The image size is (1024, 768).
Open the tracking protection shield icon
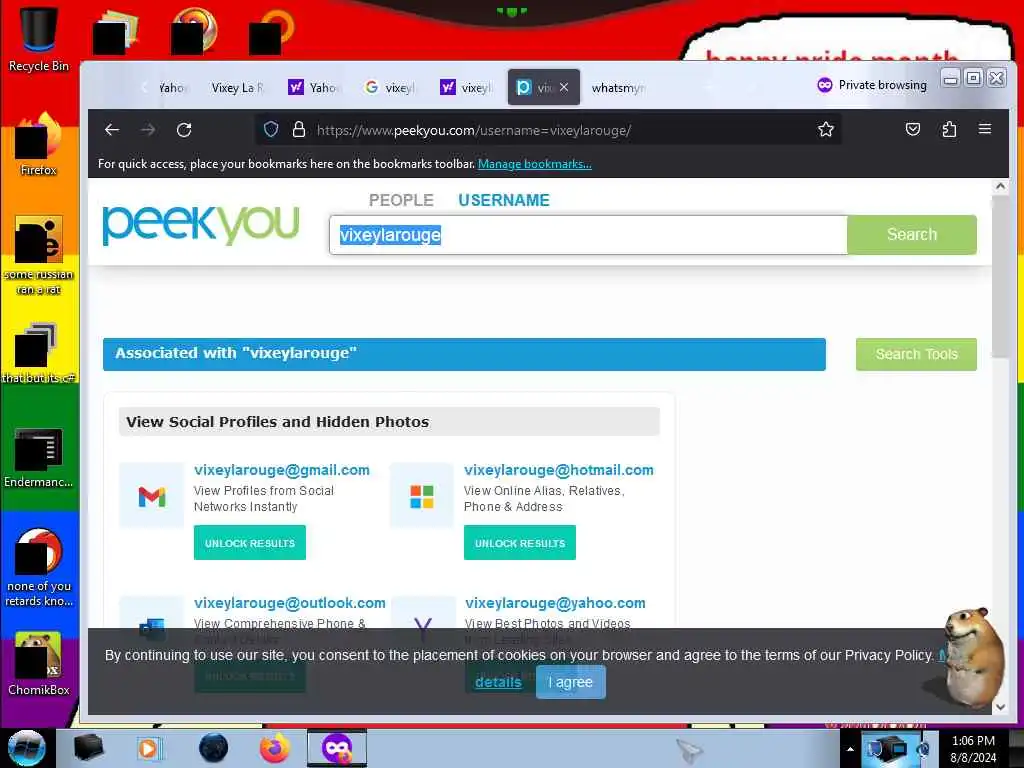click(271, 130)
